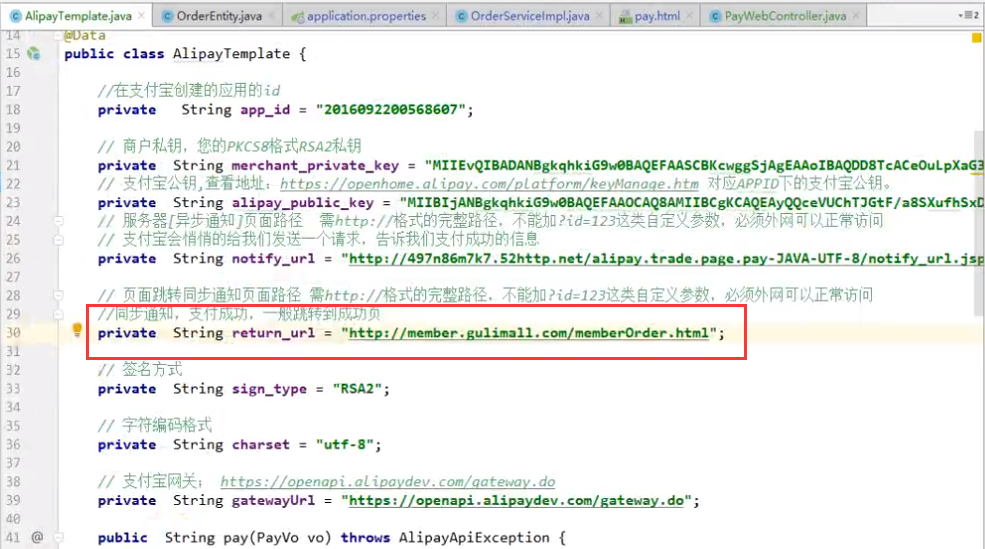The image size is (985, 549).
Task: Open the hidden tabs dropdown list
Action: coord(967,16)
